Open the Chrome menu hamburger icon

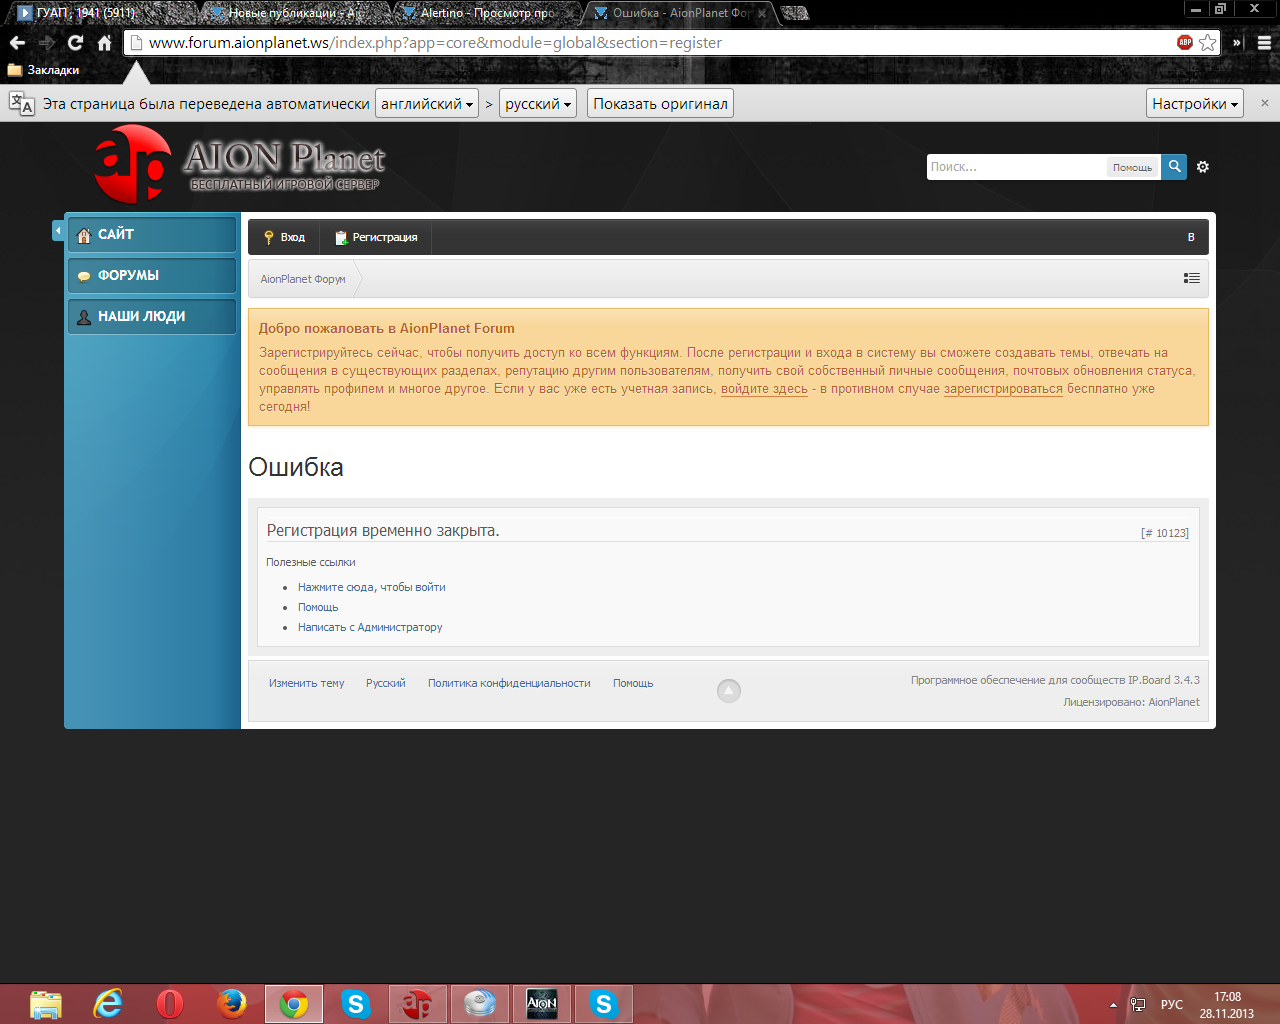[x=1264, y=43]
